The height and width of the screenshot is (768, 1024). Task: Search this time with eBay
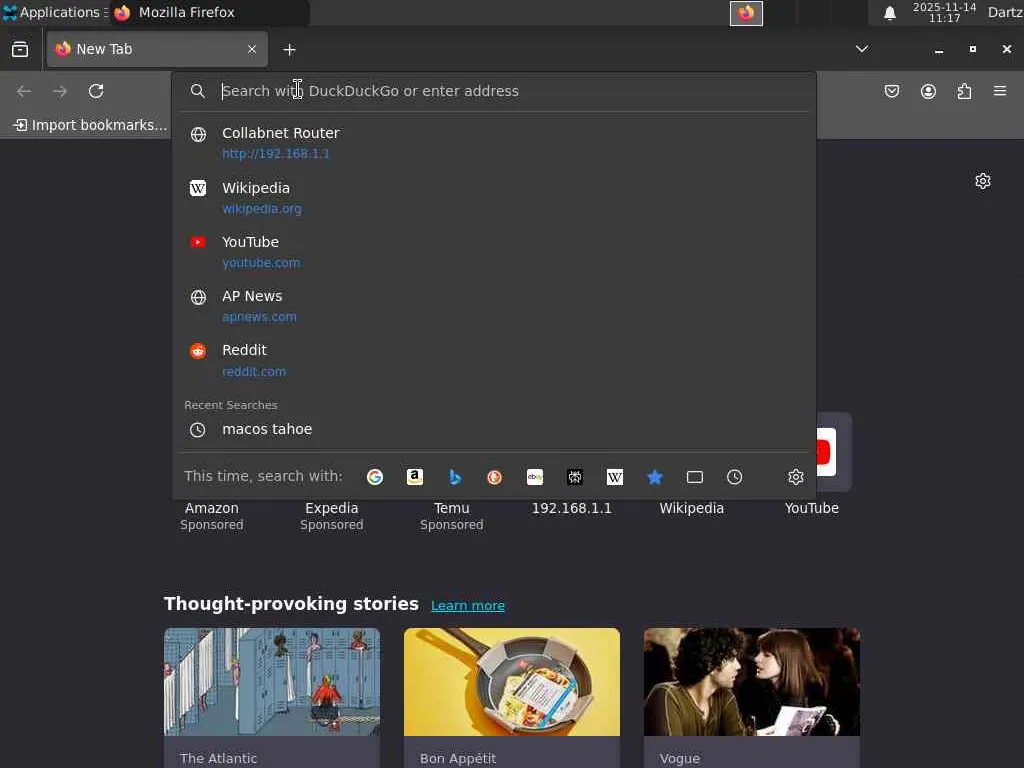coord(535,477)
